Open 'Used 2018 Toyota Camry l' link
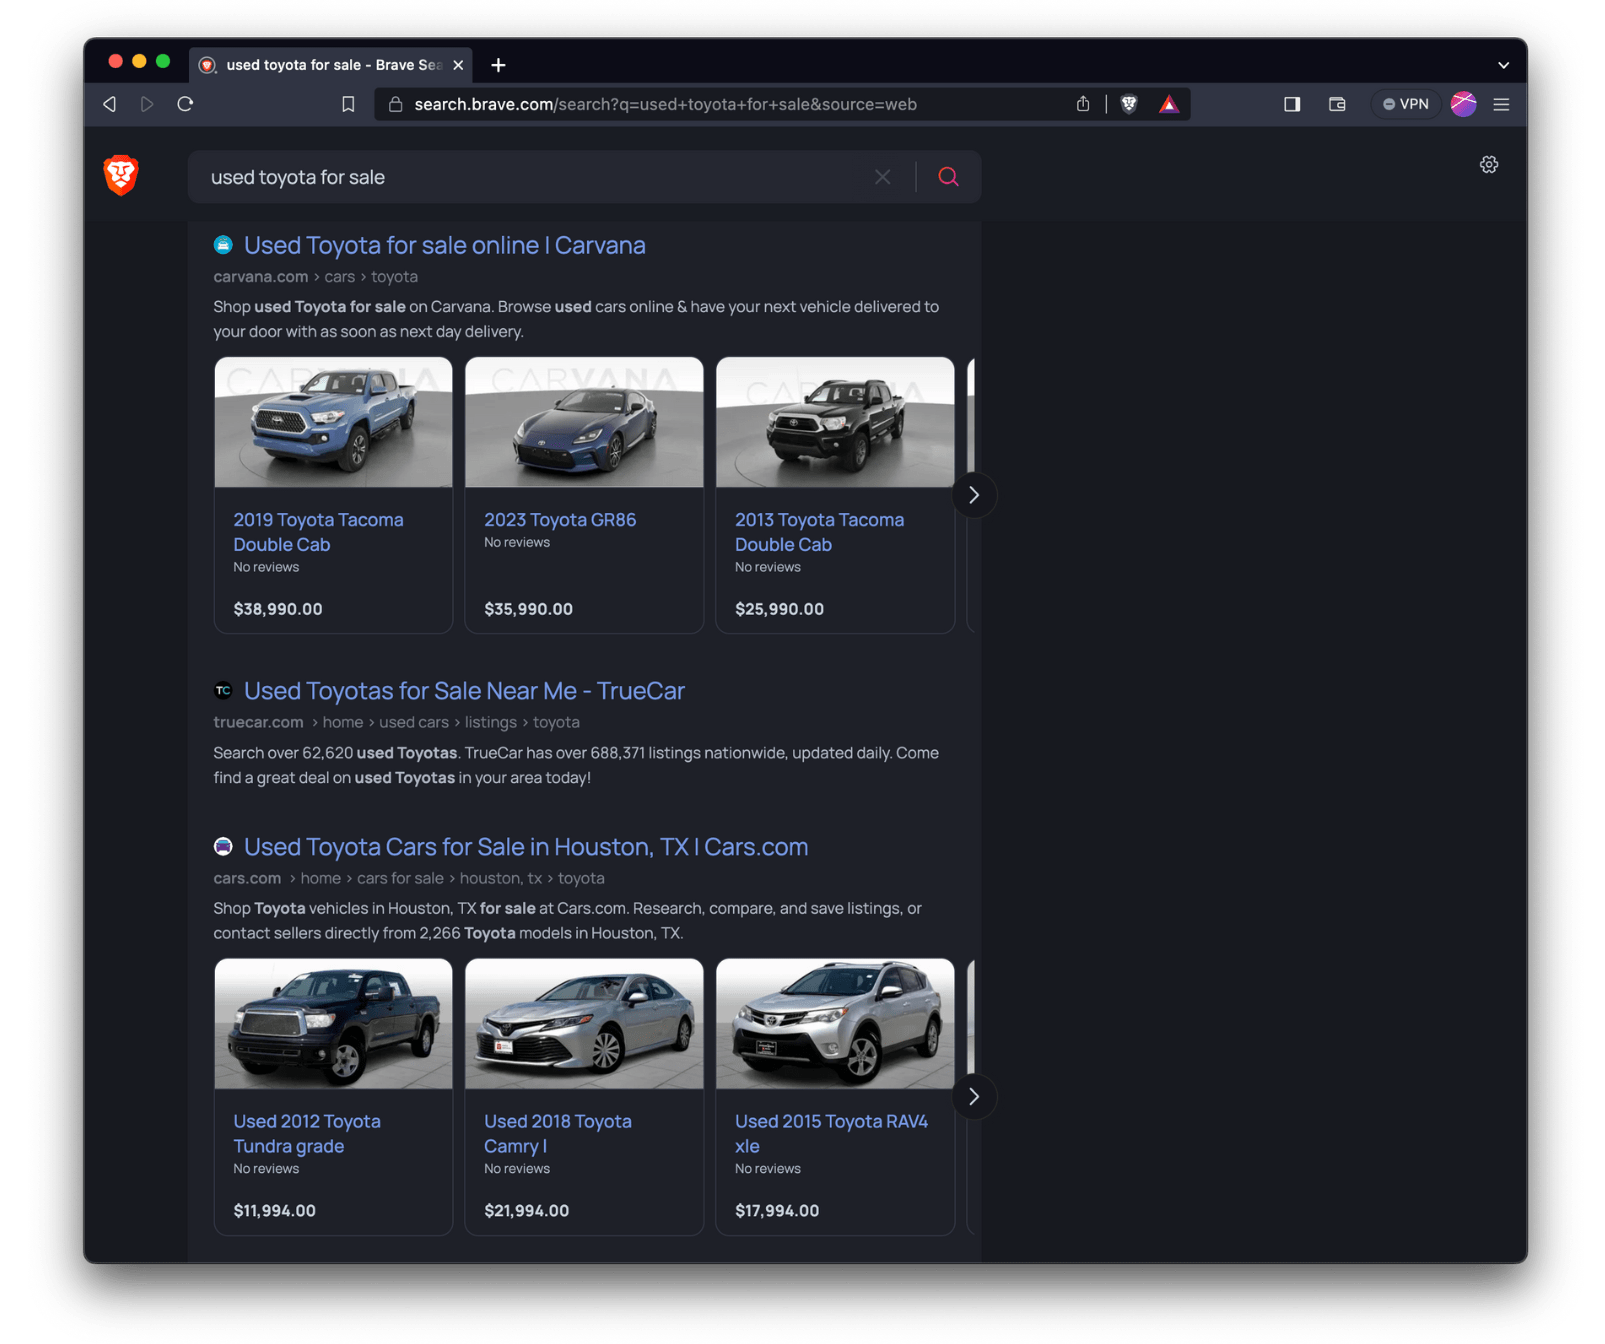The image size is (1605, 1344). 558,1134
